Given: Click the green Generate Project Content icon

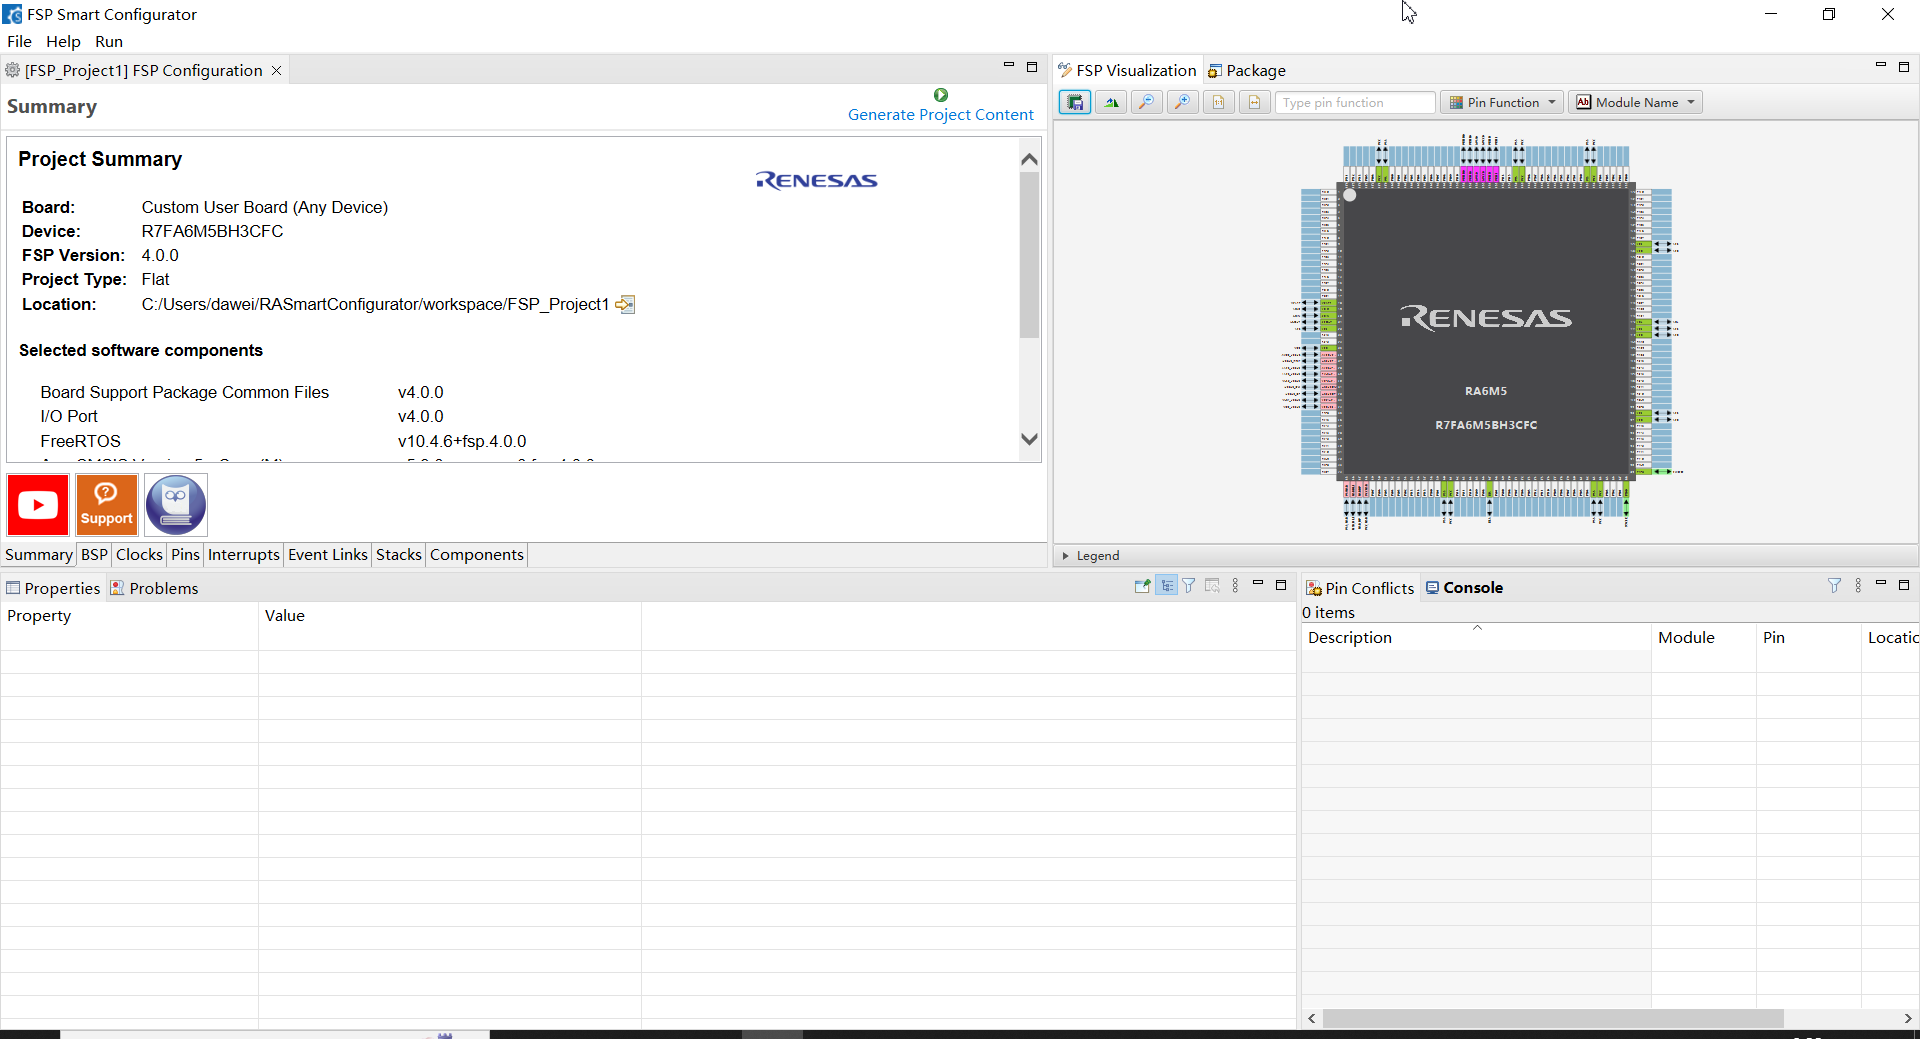Looking at the screenshot, I should [x=941, y=95].
